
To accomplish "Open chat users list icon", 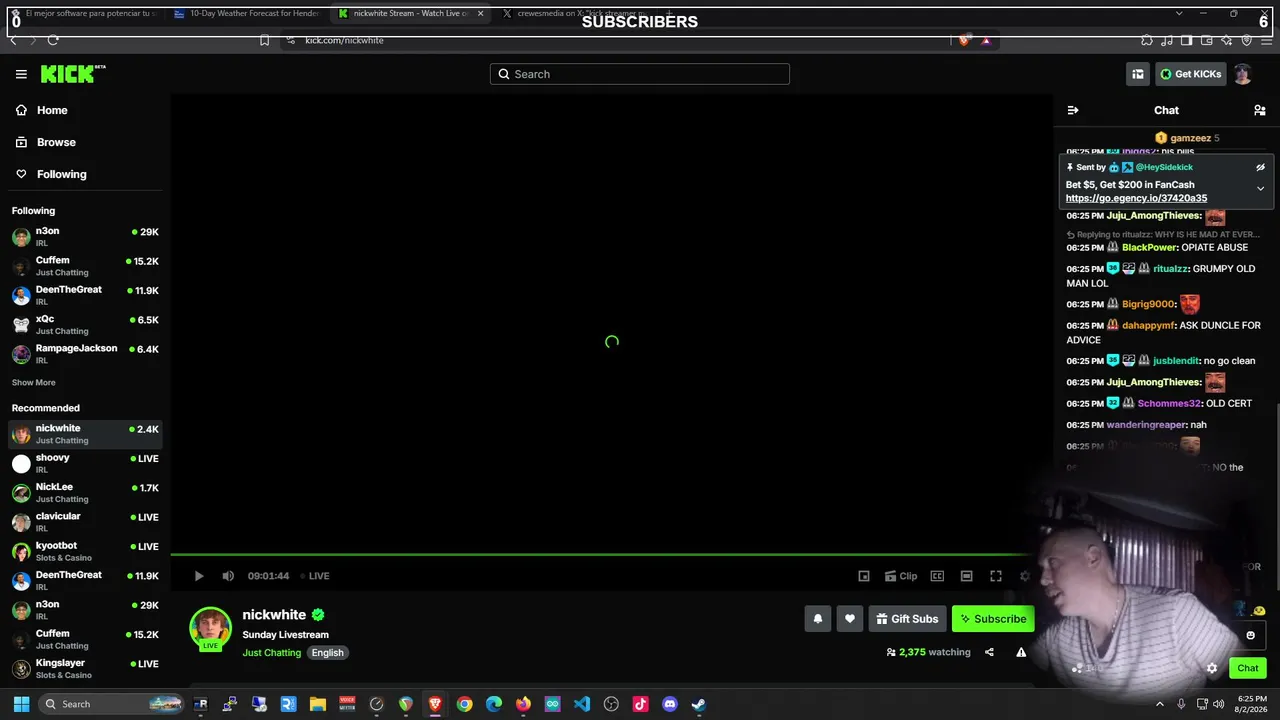I will coord(1260,110).
